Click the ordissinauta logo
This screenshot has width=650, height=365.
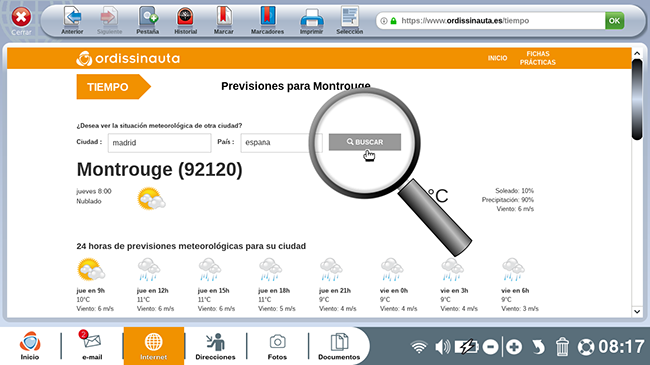128,58
